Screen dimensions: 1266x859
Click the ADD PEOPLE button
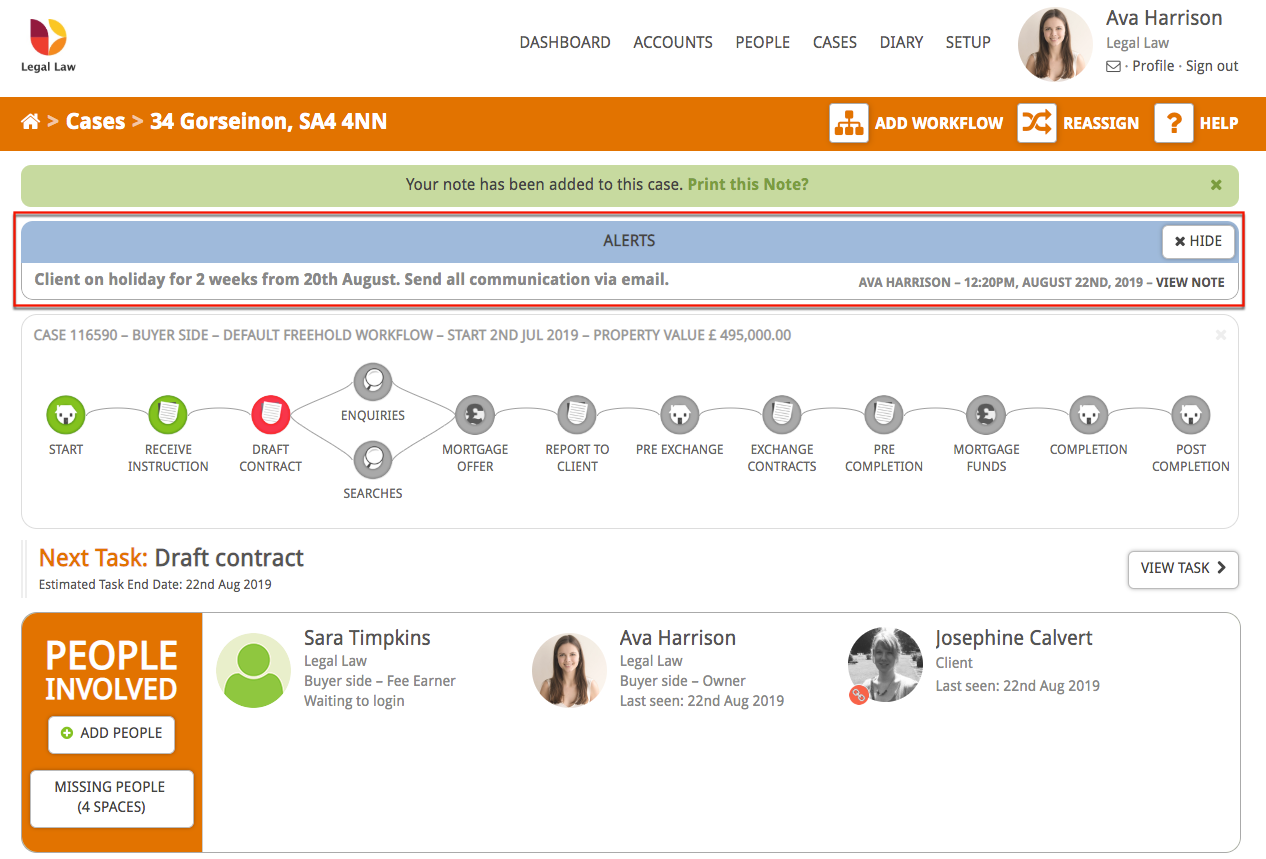tap(111, 733)
